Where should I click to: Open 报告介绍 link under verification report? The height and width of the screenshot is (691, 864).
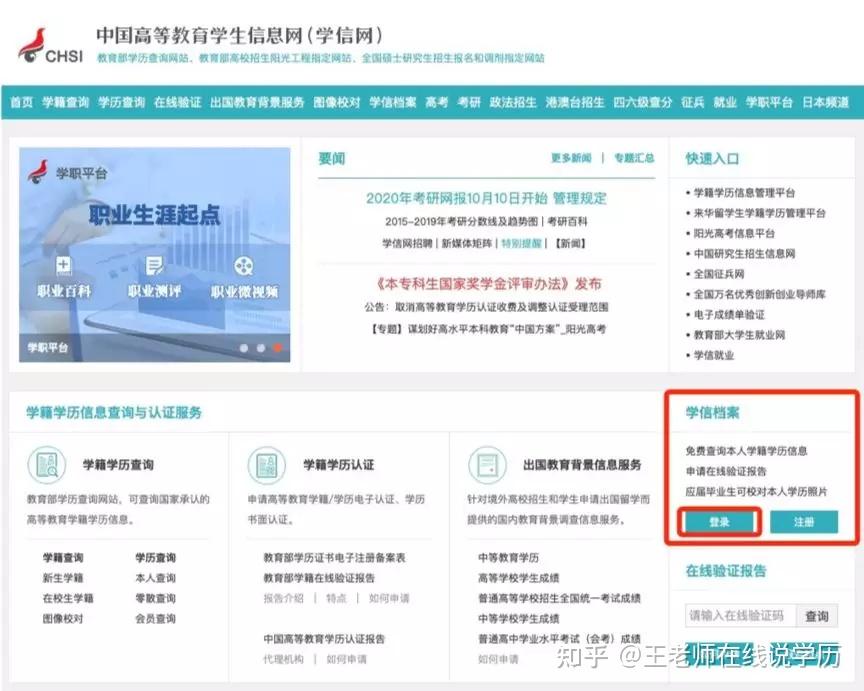283,598
